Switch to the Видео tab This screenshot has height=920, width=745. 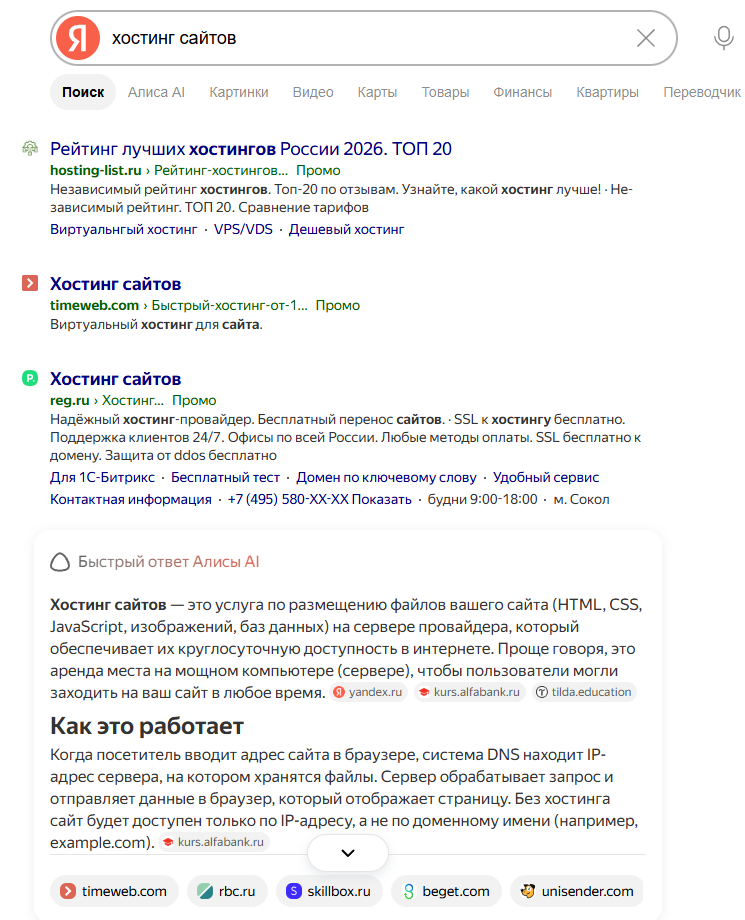click(313, 92)
